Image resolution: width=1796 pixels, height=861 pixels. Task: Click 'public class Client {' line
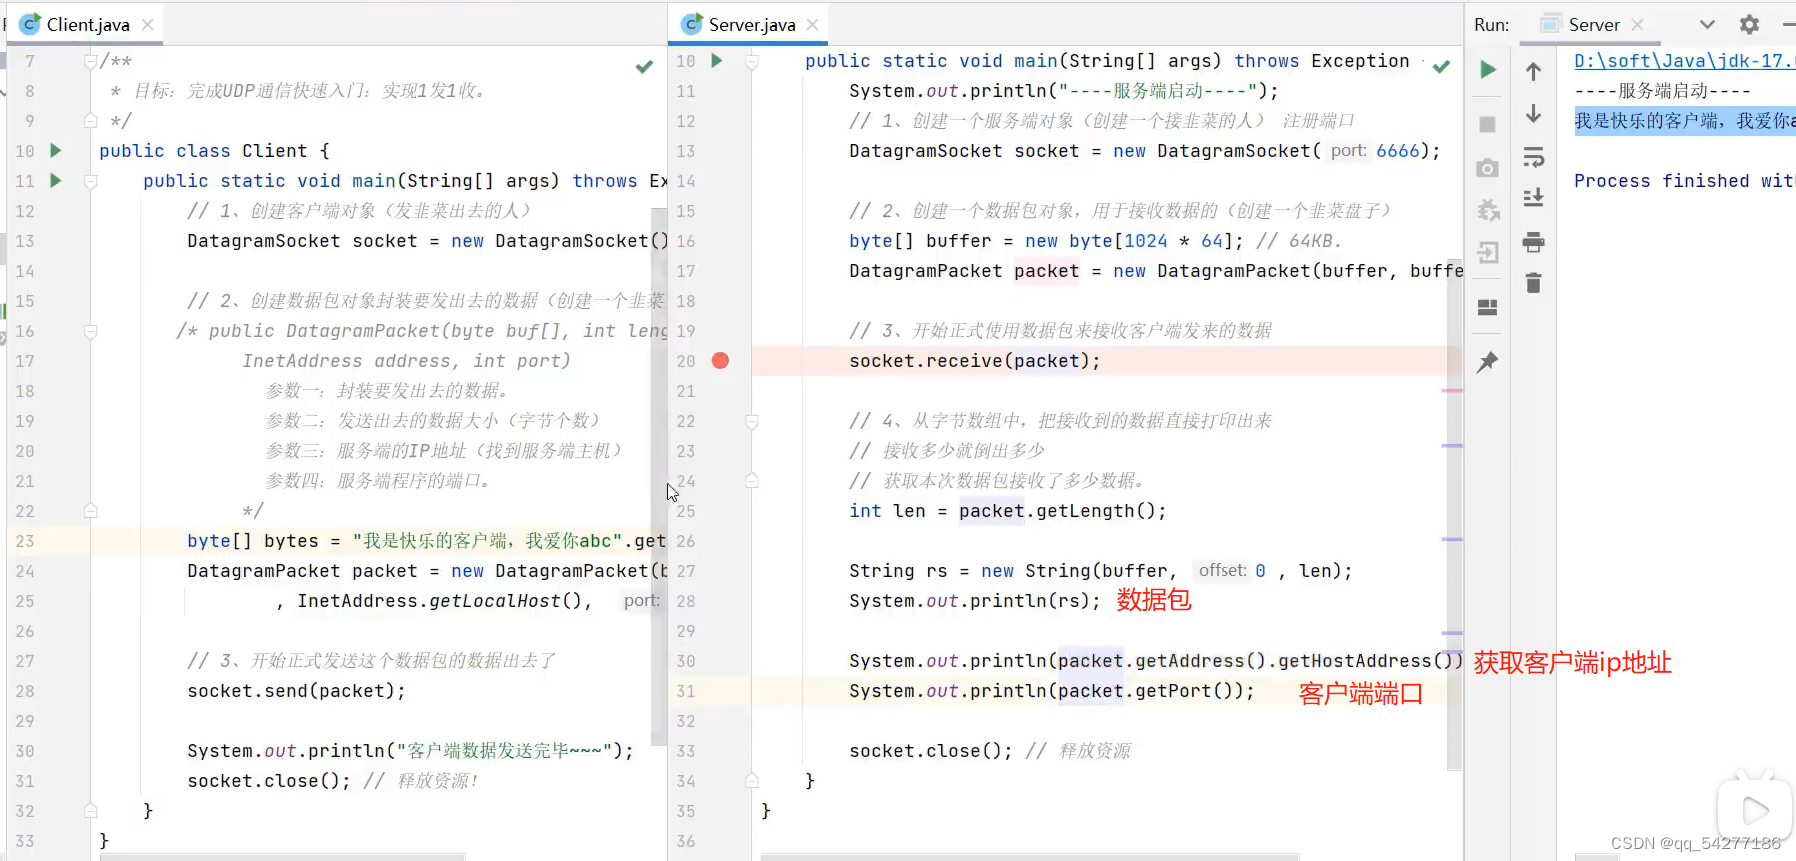coord(214,150)
